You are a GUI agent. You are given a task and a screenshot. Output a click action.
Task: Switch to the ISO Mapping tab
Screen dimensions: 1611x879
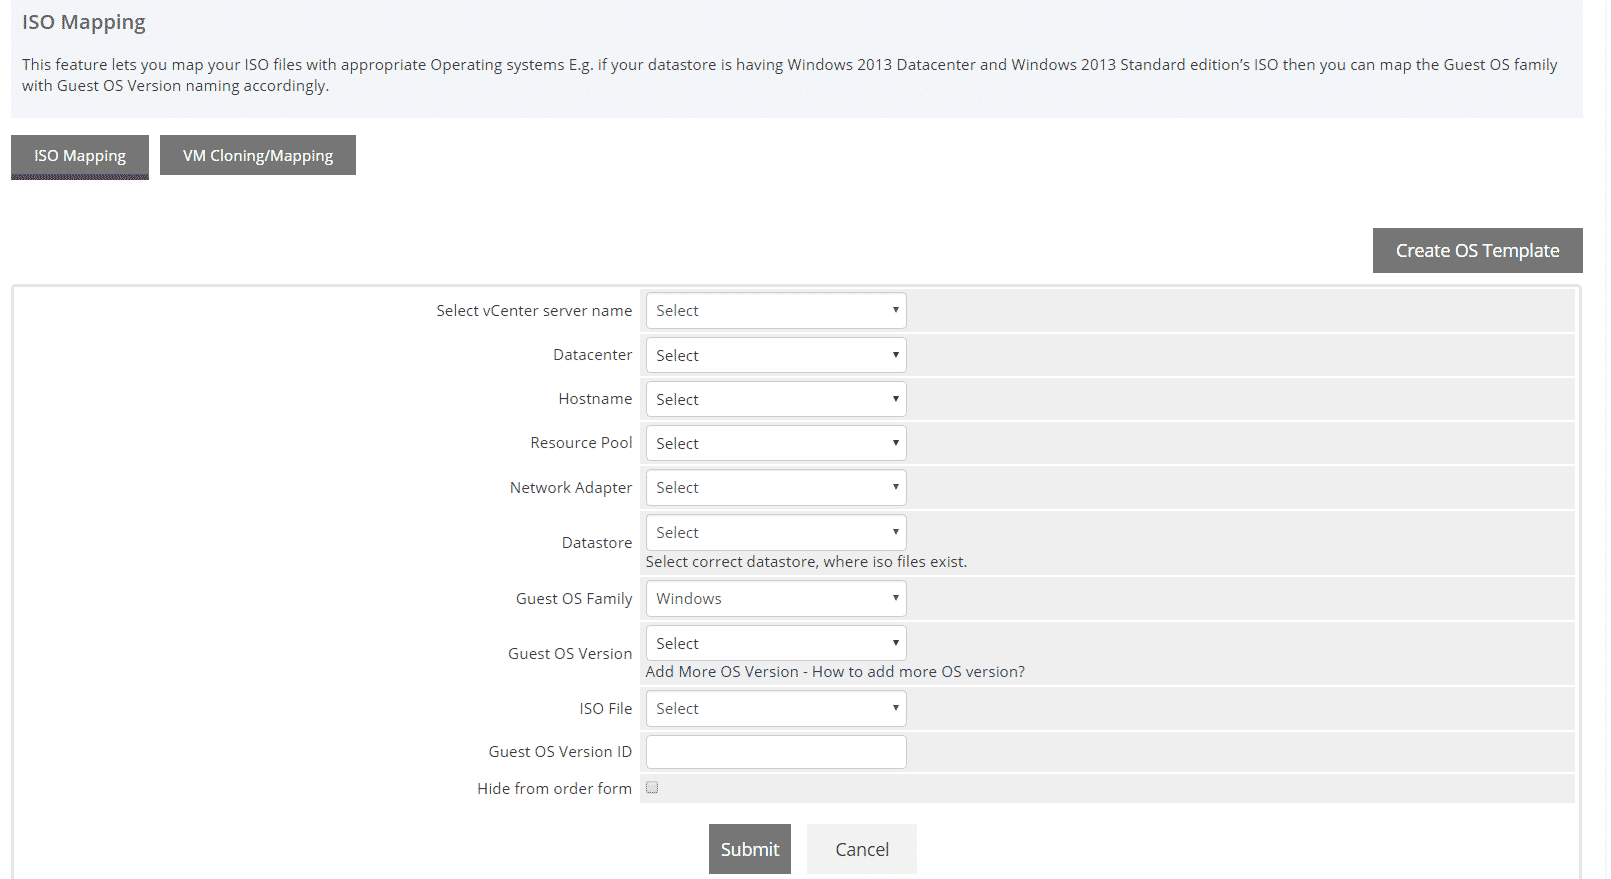coord(80,156)
